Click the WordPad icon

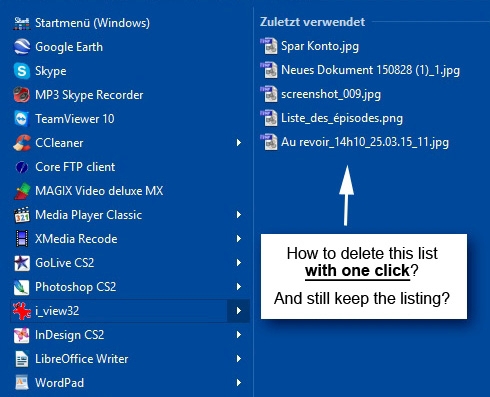[22, 383]
